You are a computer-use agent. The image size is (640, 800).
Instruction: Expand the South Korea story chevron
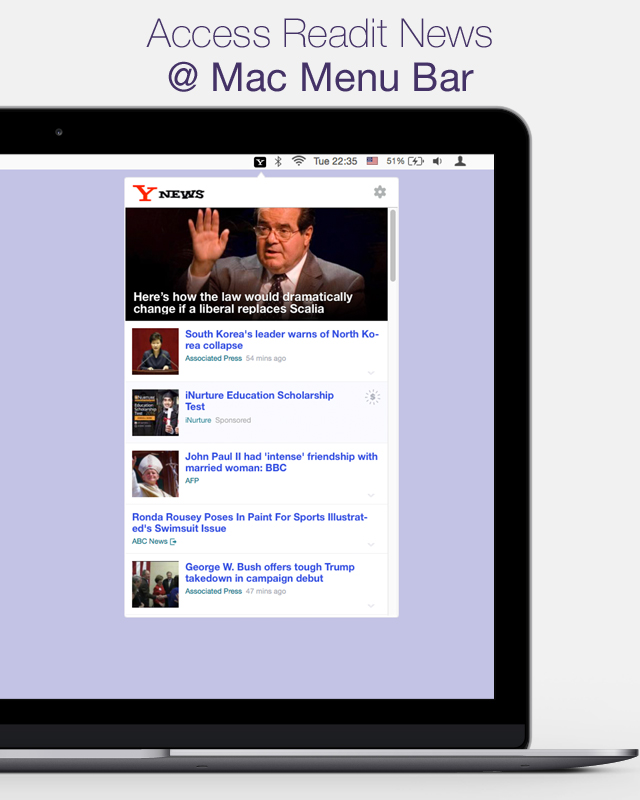371,372
